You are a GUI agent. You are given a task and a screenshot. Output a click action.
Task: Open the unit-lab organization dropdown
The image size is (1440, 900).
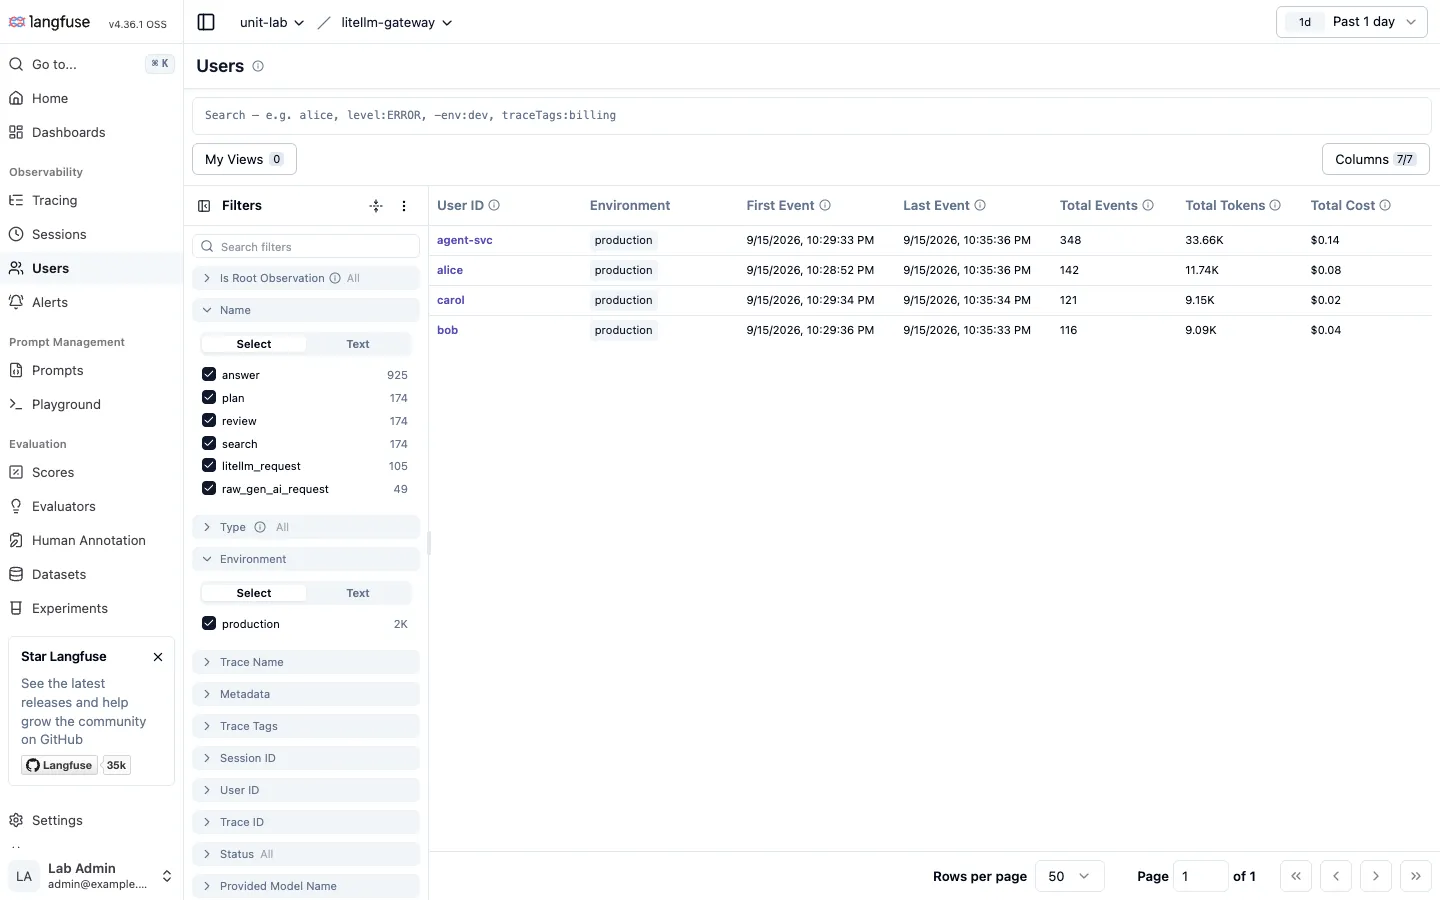[272, 22]
